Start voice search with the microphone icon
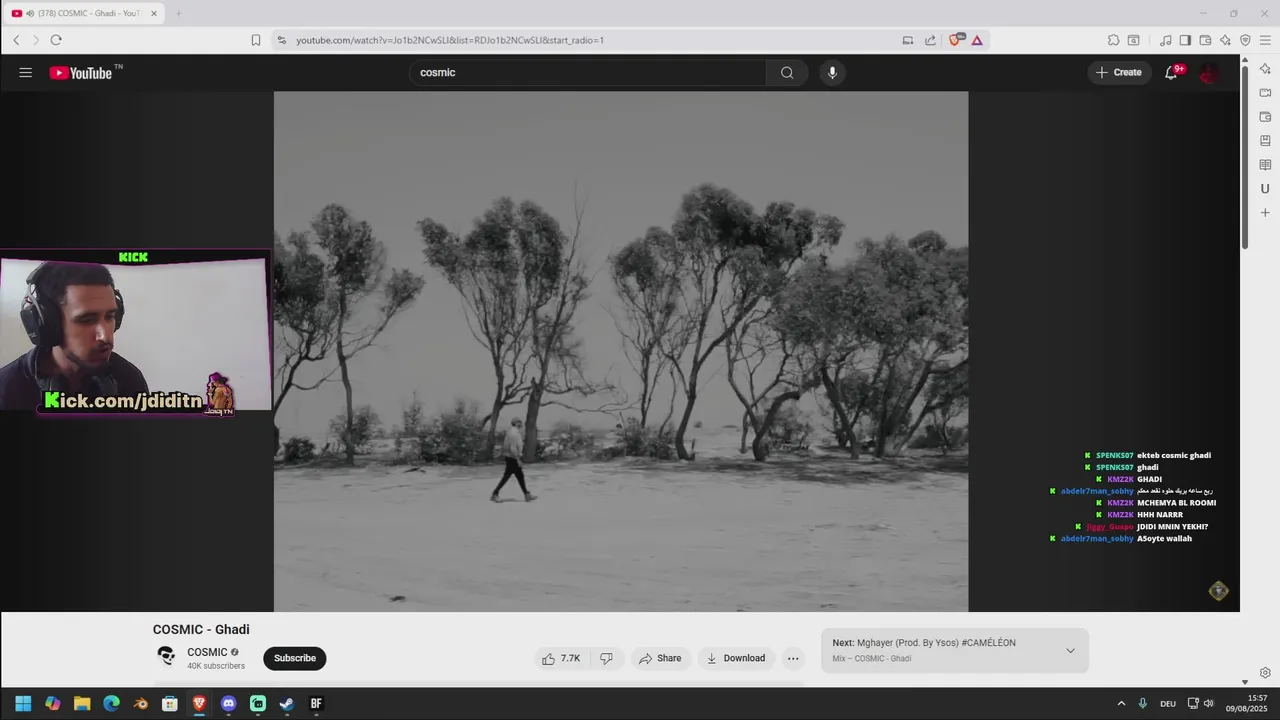The image size is (1280, 720). click(832, 72)
